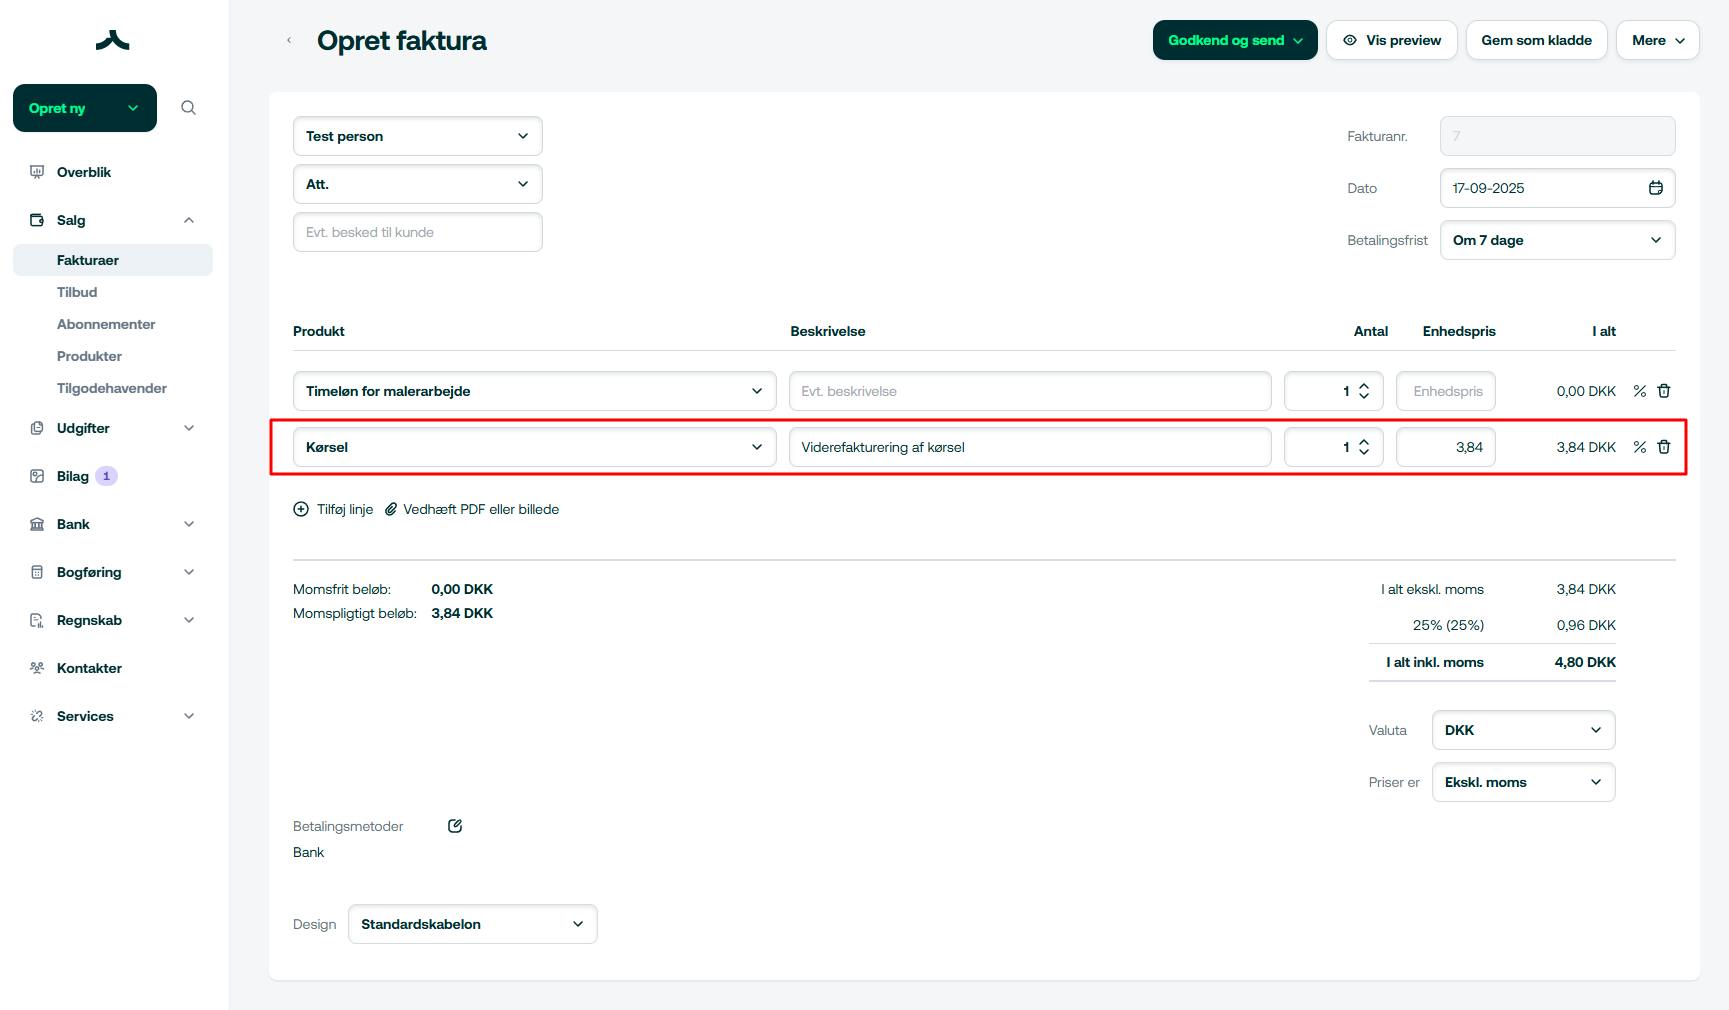Click the 4,80 DKK total incl. moms

click(x=1585, y=662)
